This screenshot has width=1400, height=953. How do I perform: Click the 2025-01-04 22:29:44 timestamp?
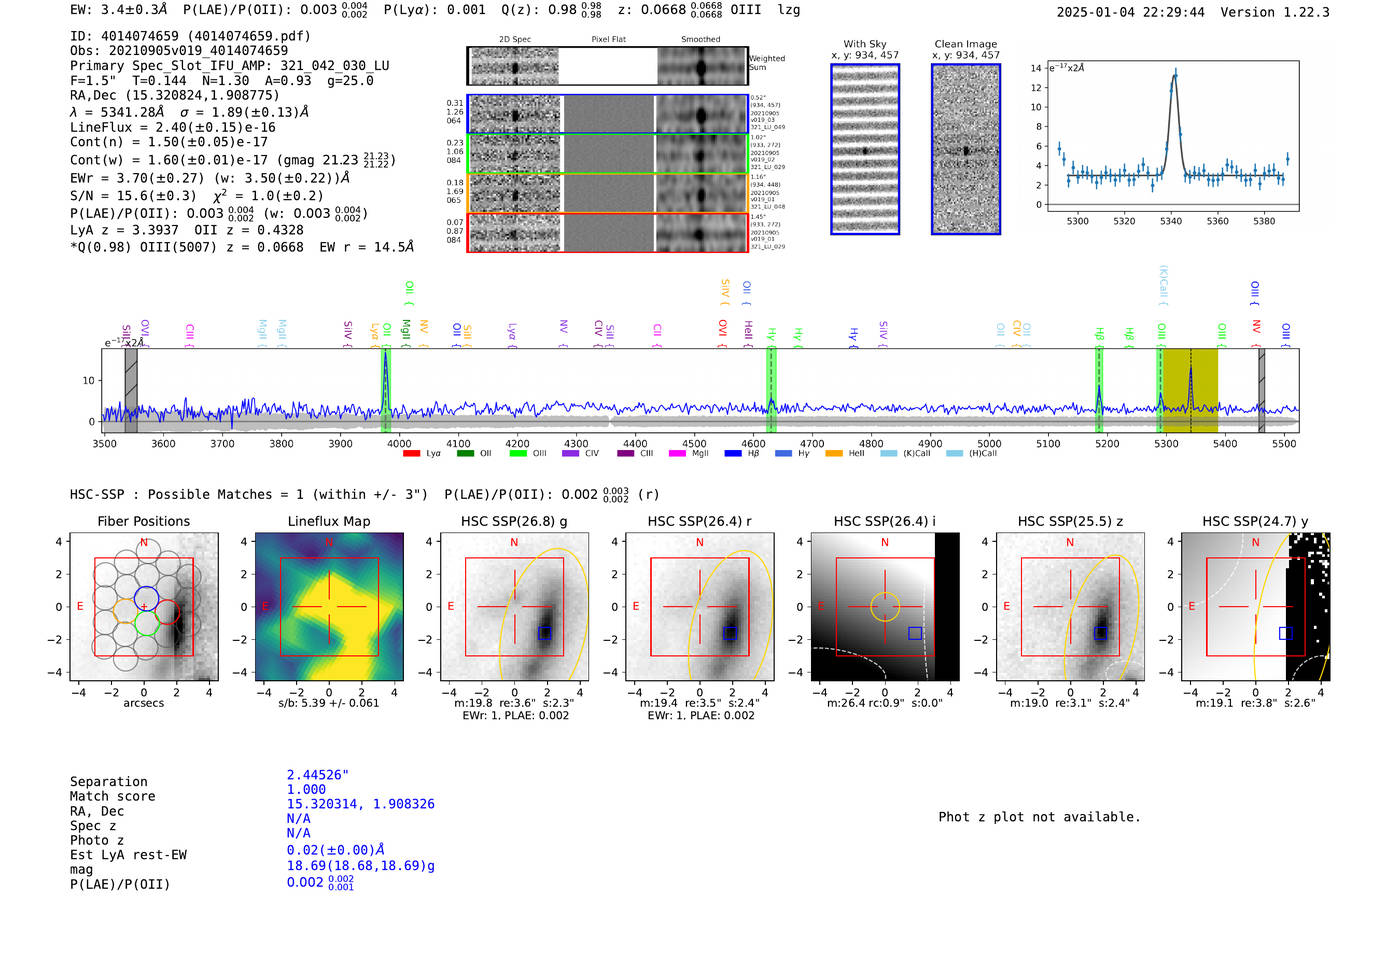coord(1131,12)
